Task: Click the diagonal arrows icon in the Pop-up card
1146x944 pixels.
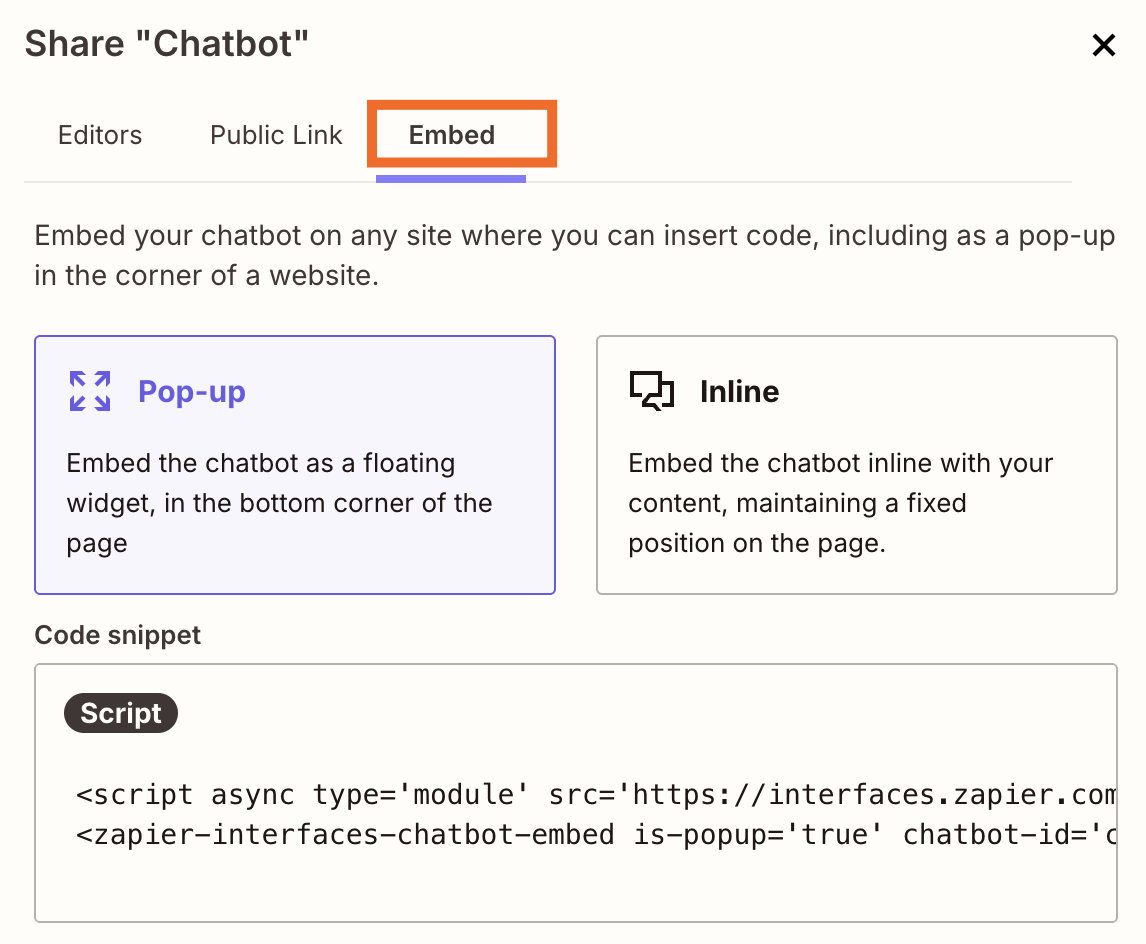Action: (89, 391)
